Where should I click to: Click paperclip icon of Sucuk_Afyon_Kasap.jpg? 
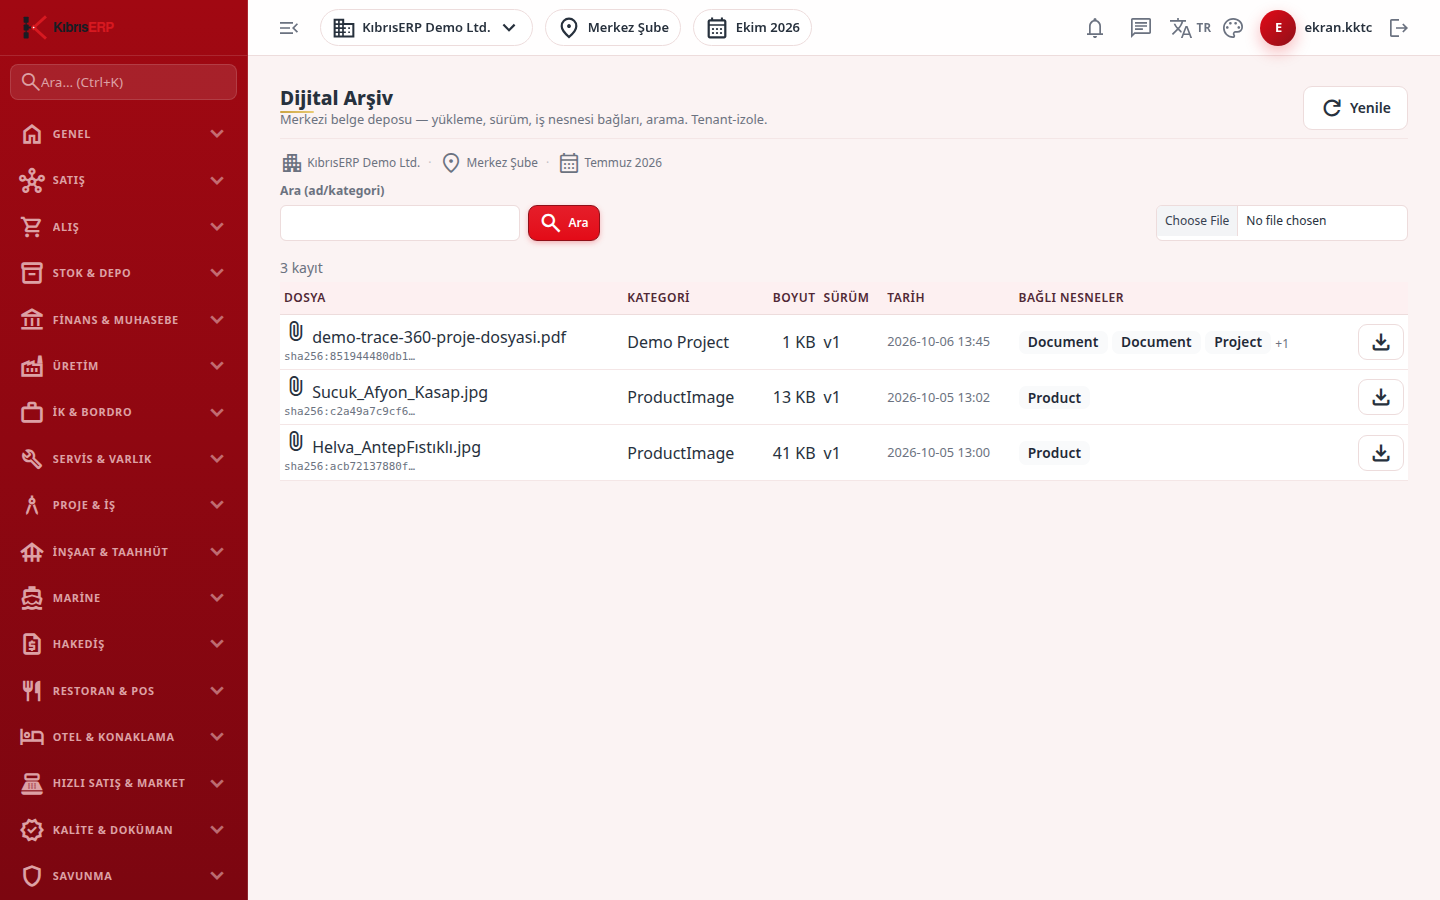295,386
